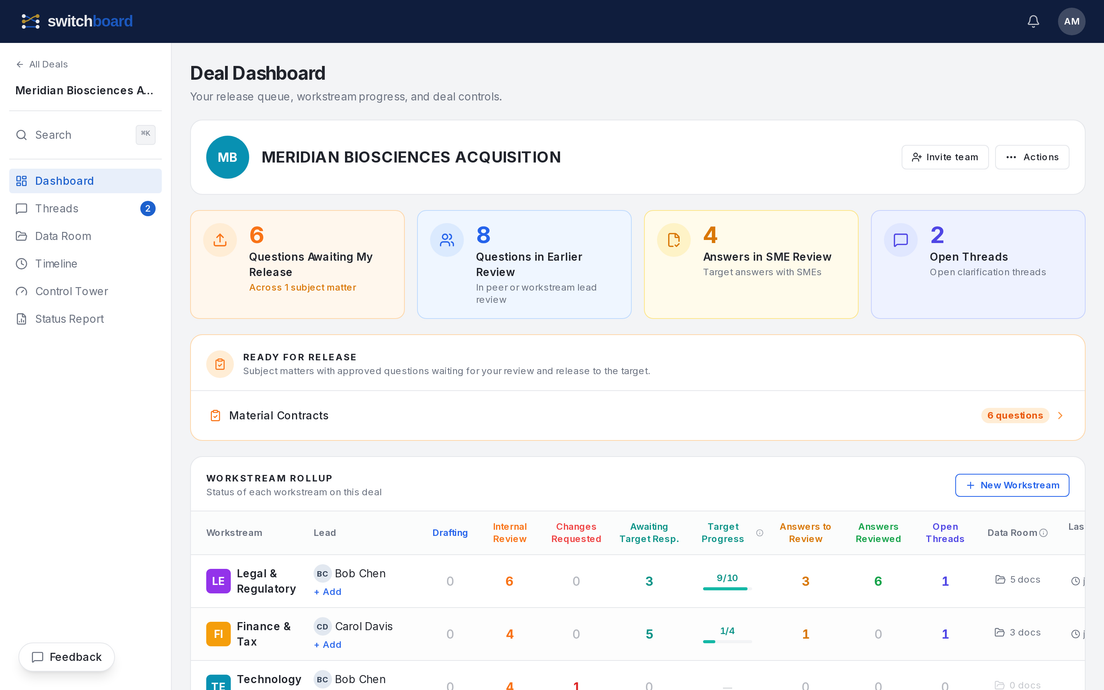Click Awaiting Target count 5 for Finance
Screen dimensions: 1104x690
point(649,634)
